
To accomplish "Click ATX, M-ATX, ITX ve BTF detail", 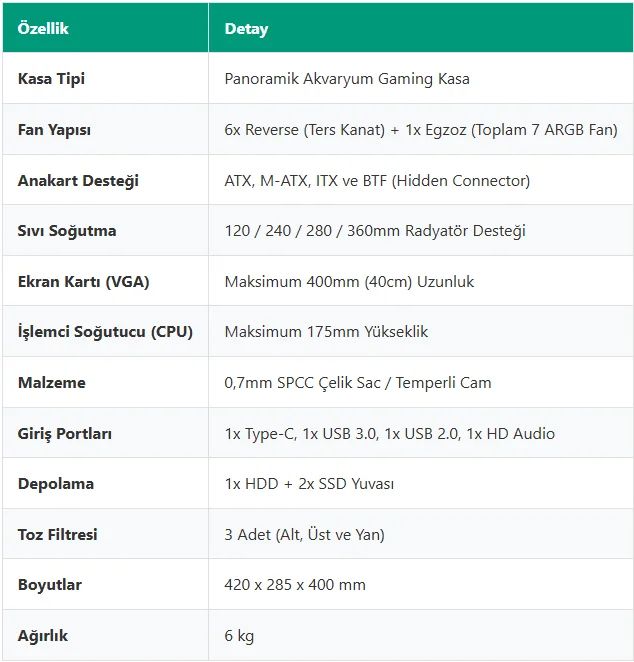I will [377, 181].
